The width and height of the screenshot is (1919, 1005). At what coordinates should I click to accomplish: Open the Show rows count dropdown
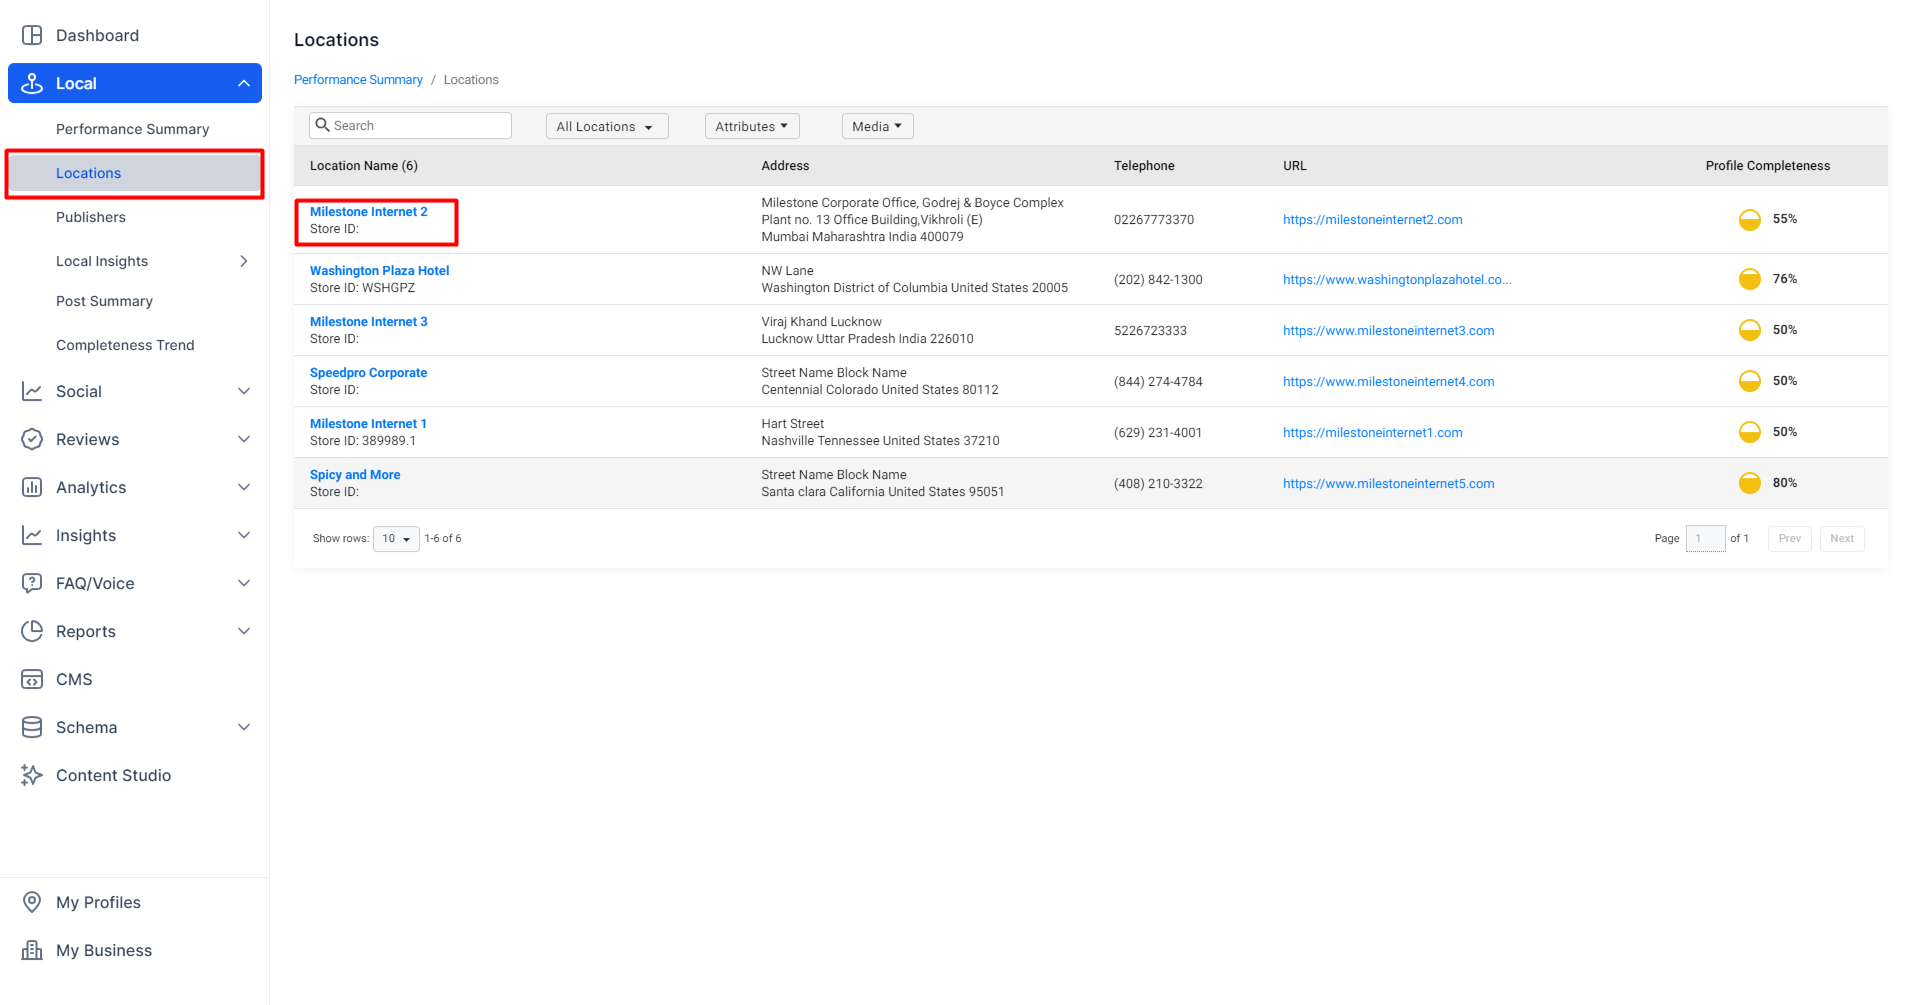click(x=396, y=538)
